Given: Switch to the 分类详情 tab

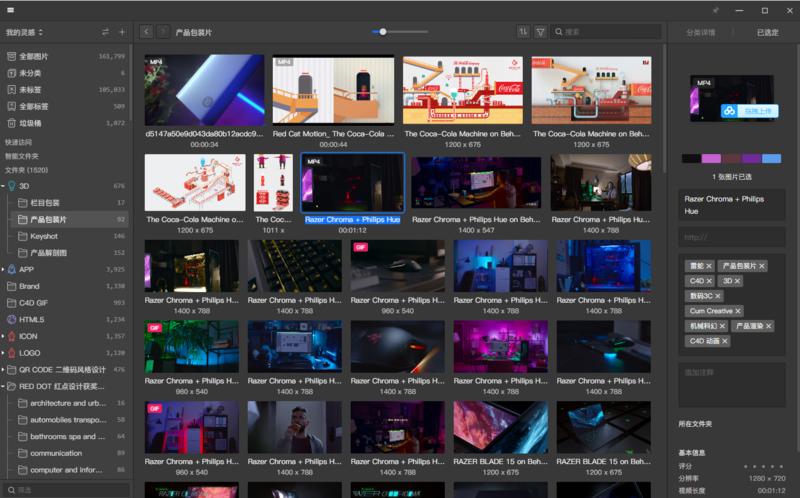Looking at the screenshot, I should [x=700, y=32].
